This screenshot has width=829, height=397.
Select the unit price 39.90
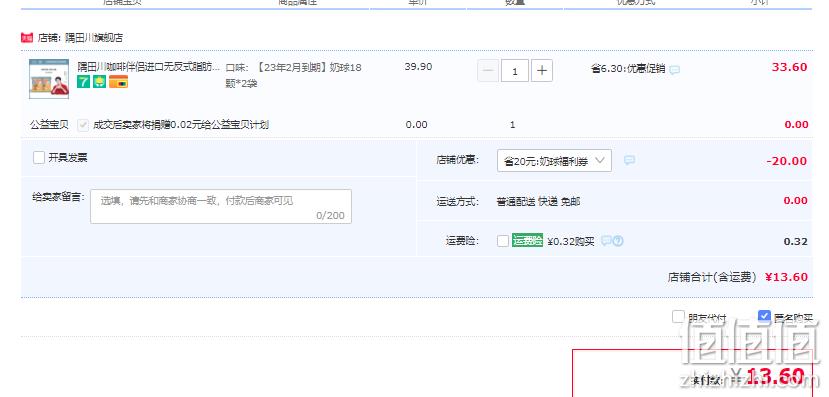pos(418,67)
